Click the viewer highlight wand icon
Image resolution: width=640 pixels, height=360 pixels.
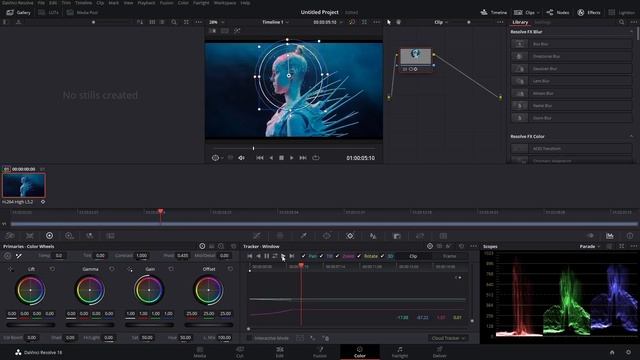click(237, 31)
